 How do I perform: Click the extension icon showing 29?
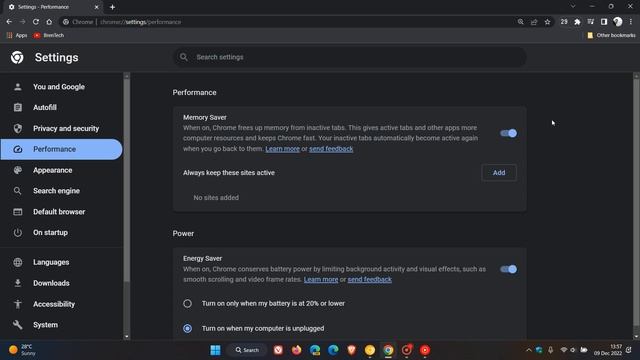coord(564,22)
